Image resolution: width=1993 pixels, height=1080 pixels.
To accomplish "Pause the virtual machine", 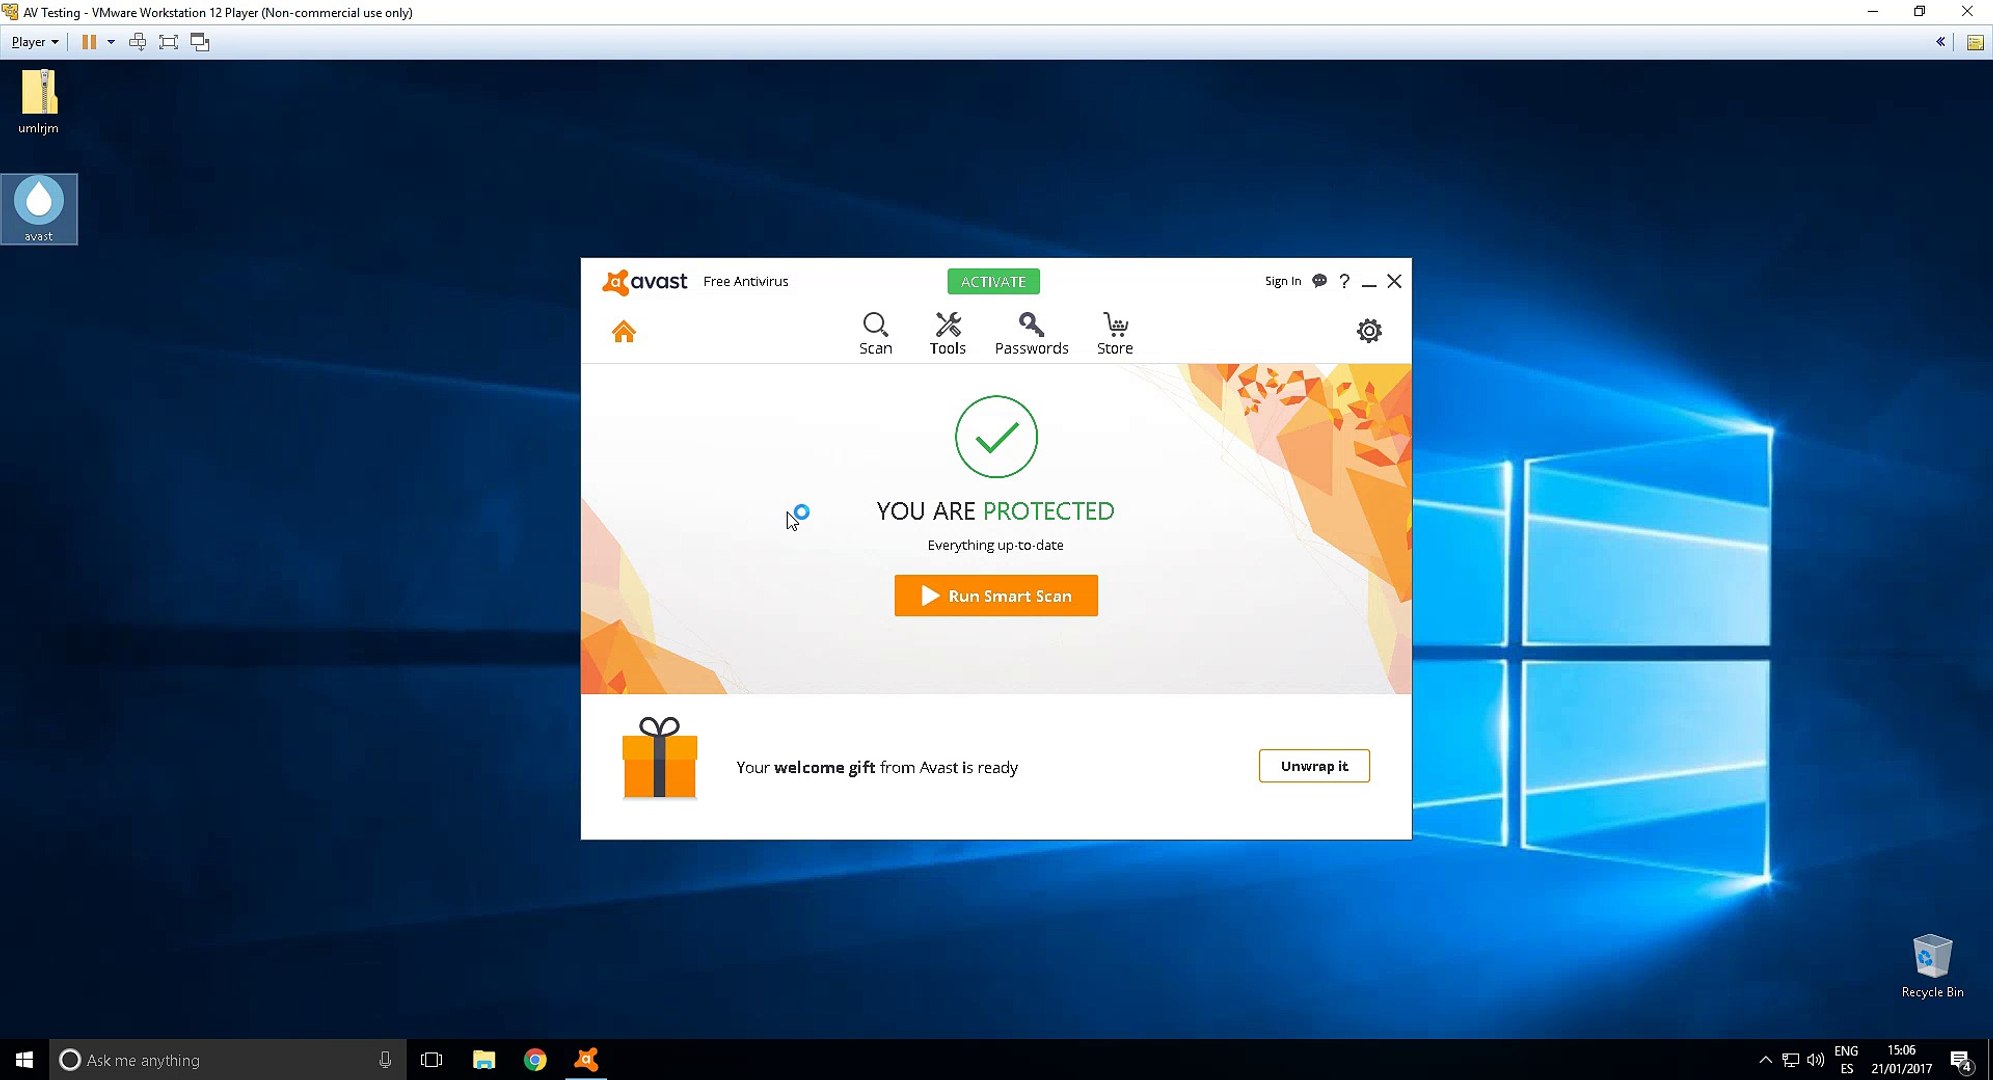I will pos(89,42).
